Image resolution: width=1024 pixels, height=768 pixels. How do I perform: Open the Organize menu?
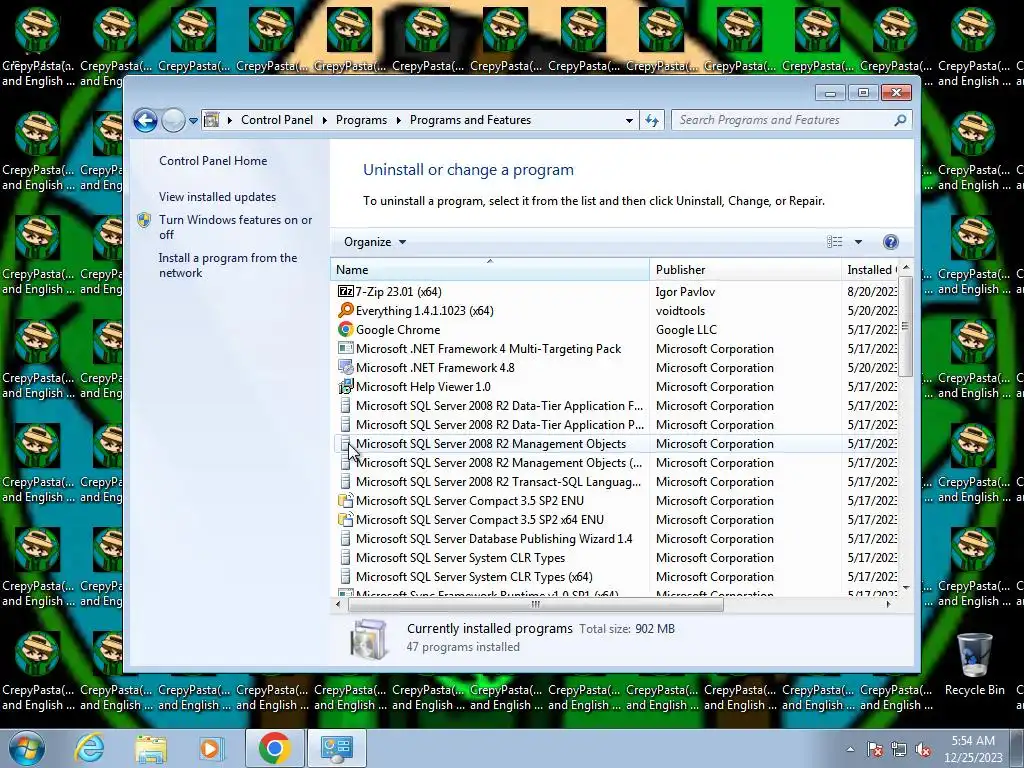(375, 242)
